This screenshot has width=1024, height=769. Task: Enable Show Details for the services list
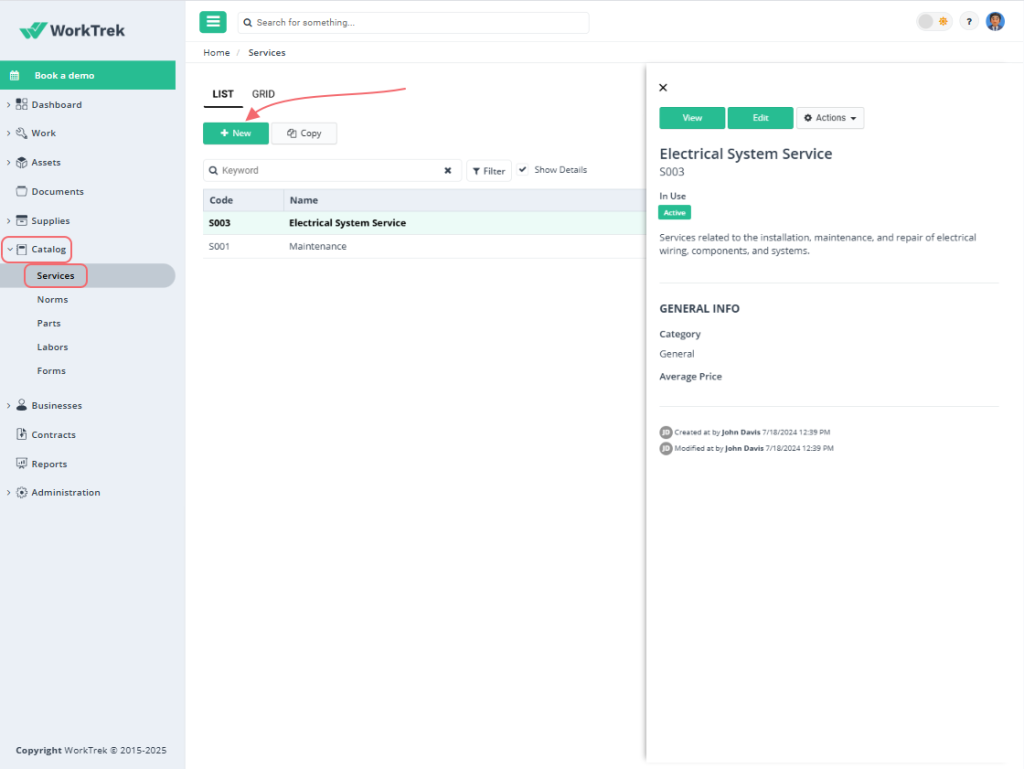pos(552,169)
